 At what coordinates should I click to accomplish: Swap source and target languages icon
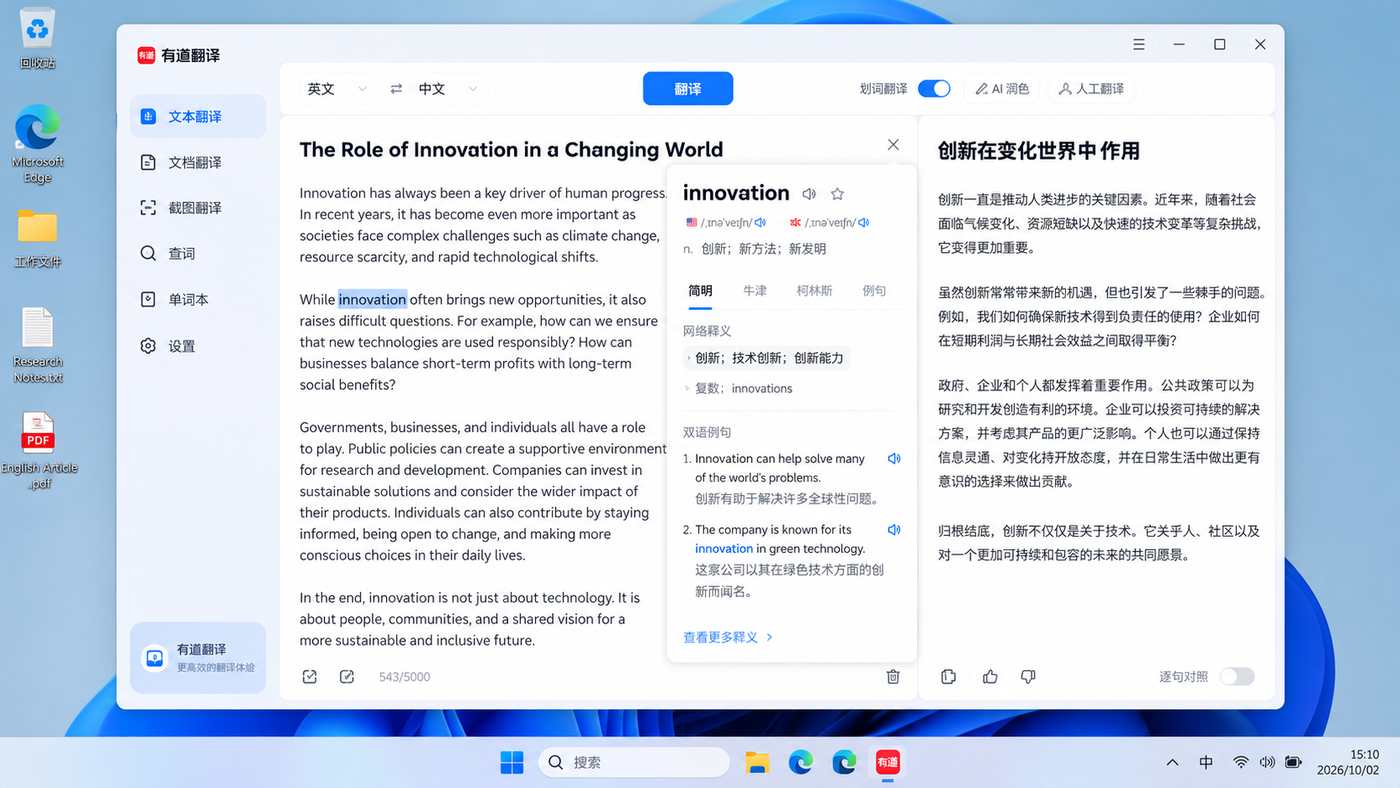[396, 89]
